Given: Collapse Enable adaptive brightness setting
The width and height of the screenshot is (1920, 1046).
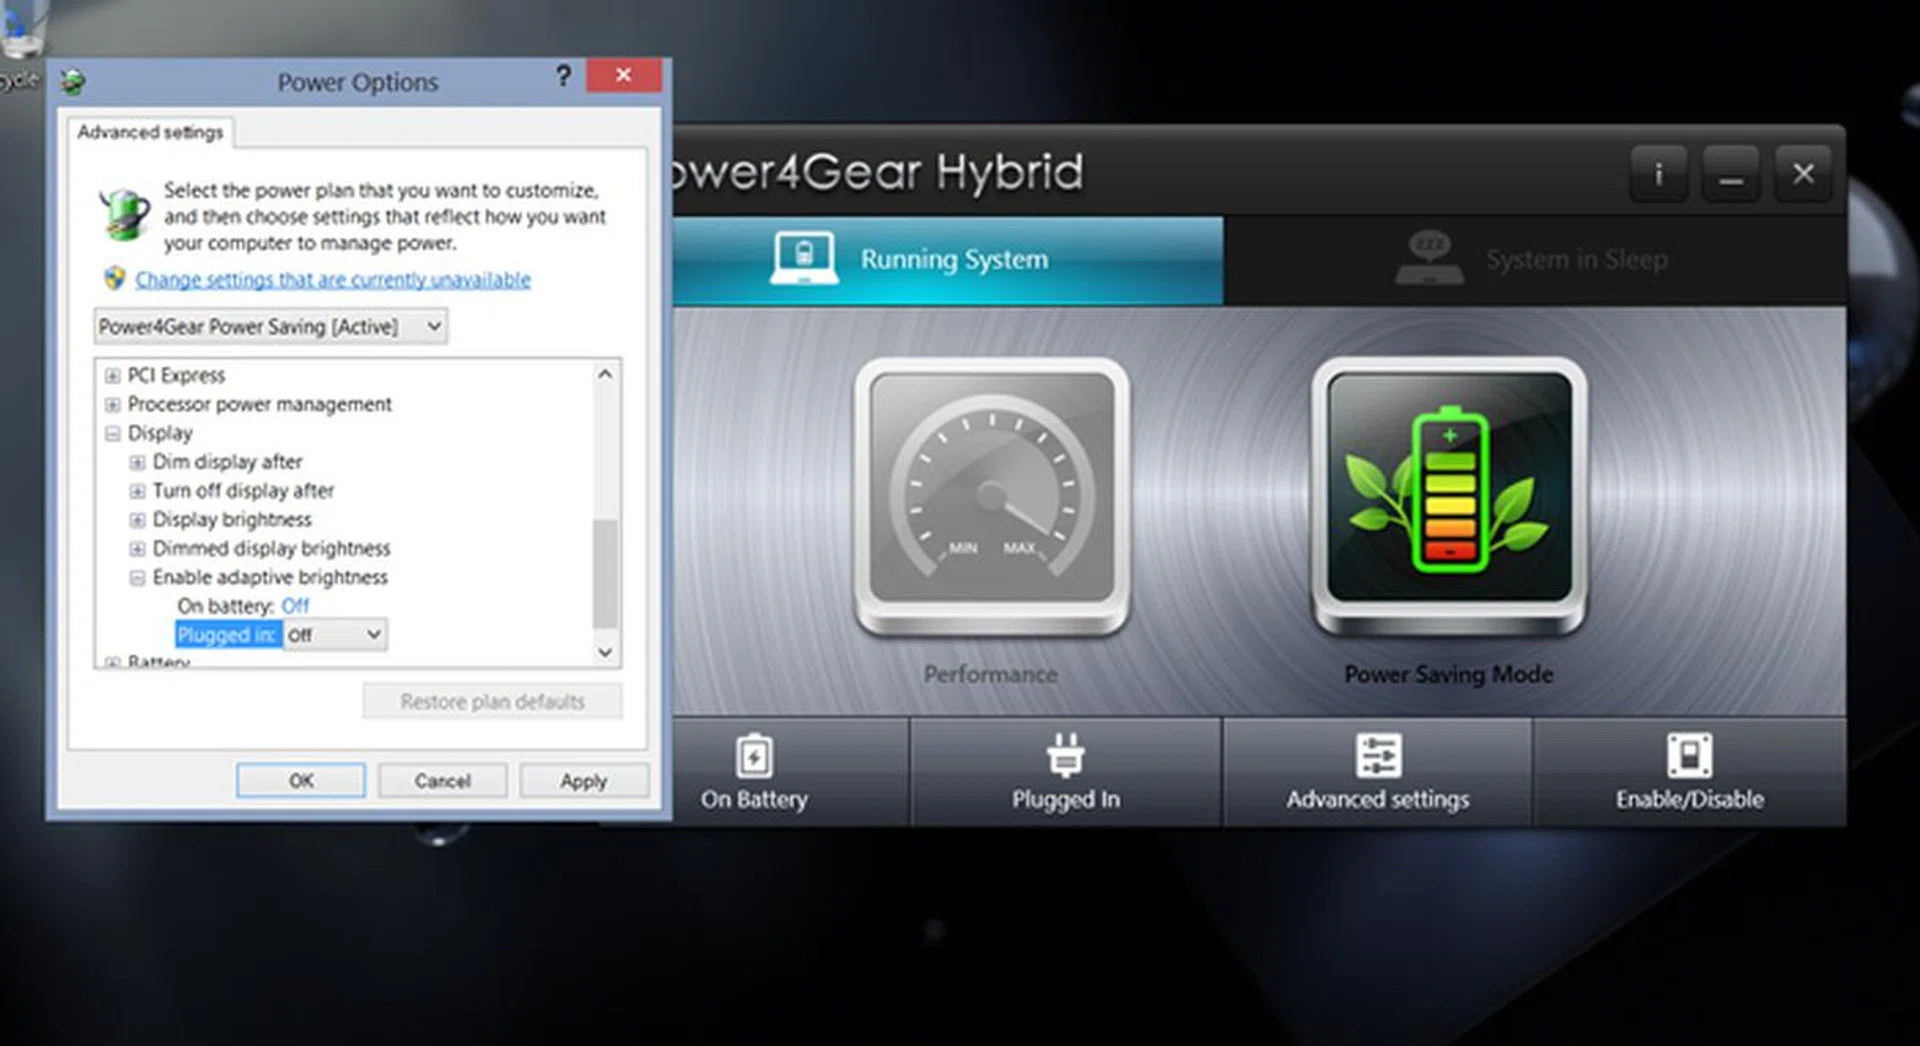Looking at the screenshot, I should (137, 577).
